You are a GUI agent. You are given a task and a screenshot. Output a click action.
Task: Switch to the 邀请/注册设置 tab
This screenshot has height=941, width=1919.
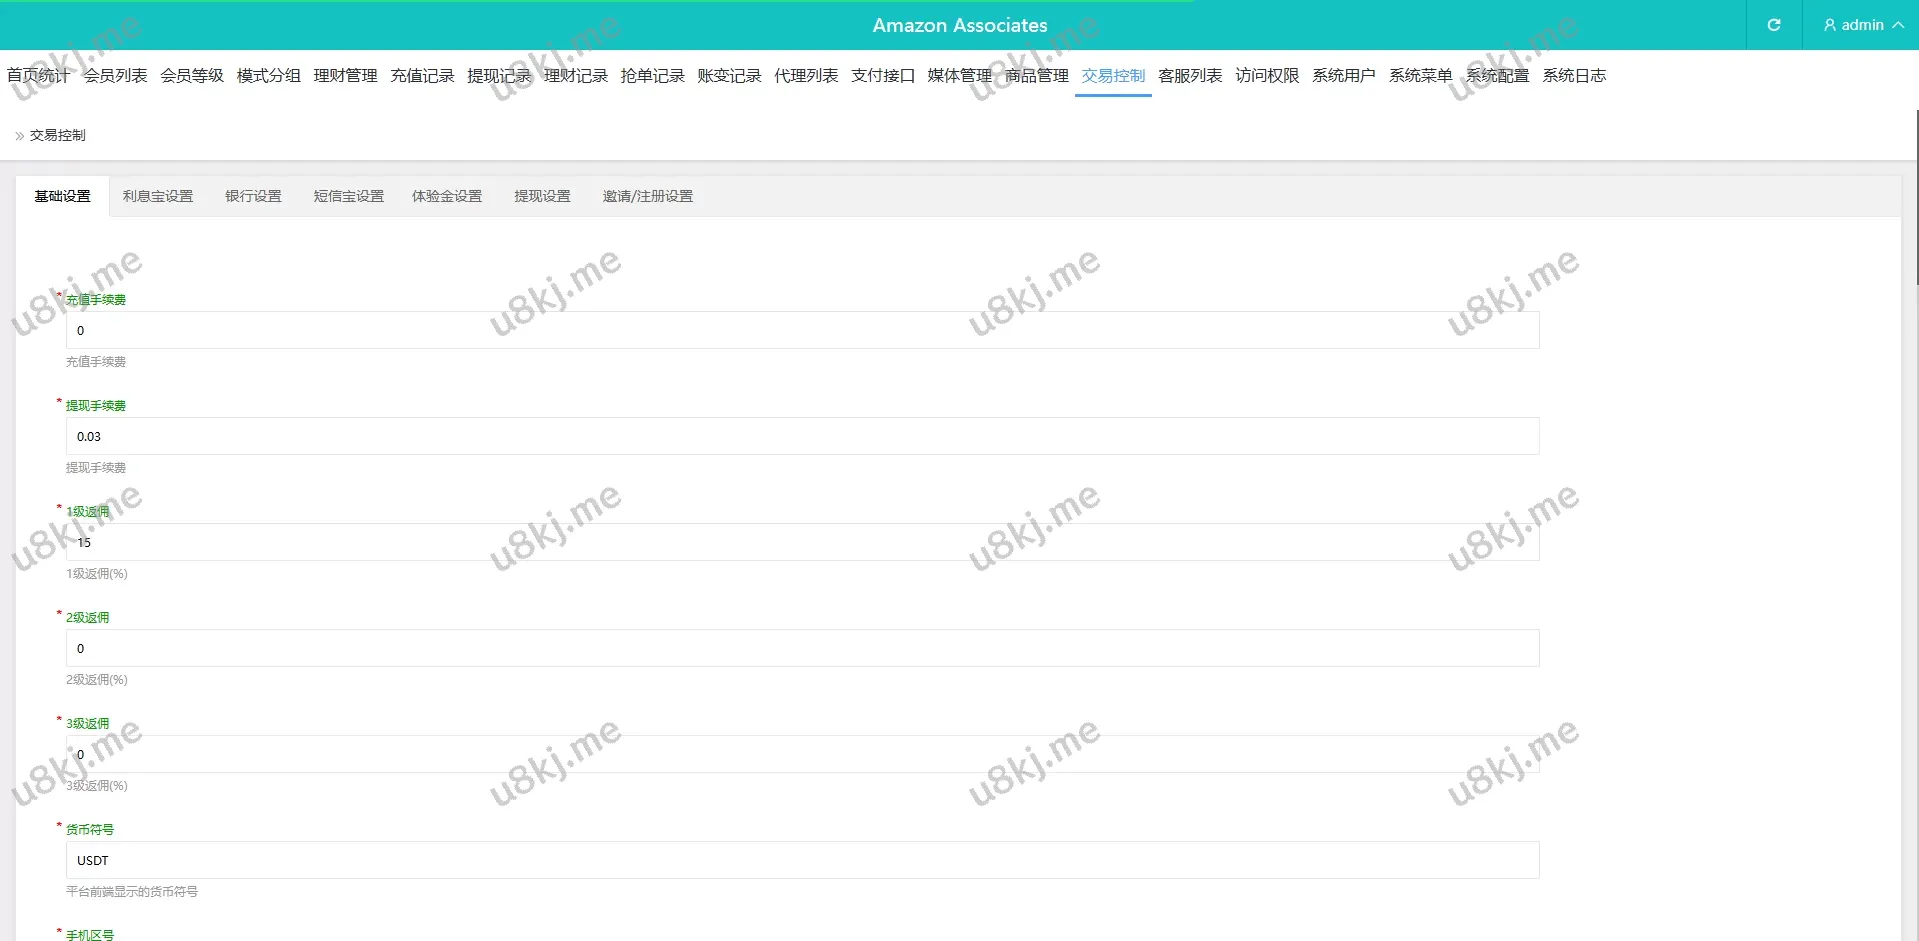tap(647, 197)
